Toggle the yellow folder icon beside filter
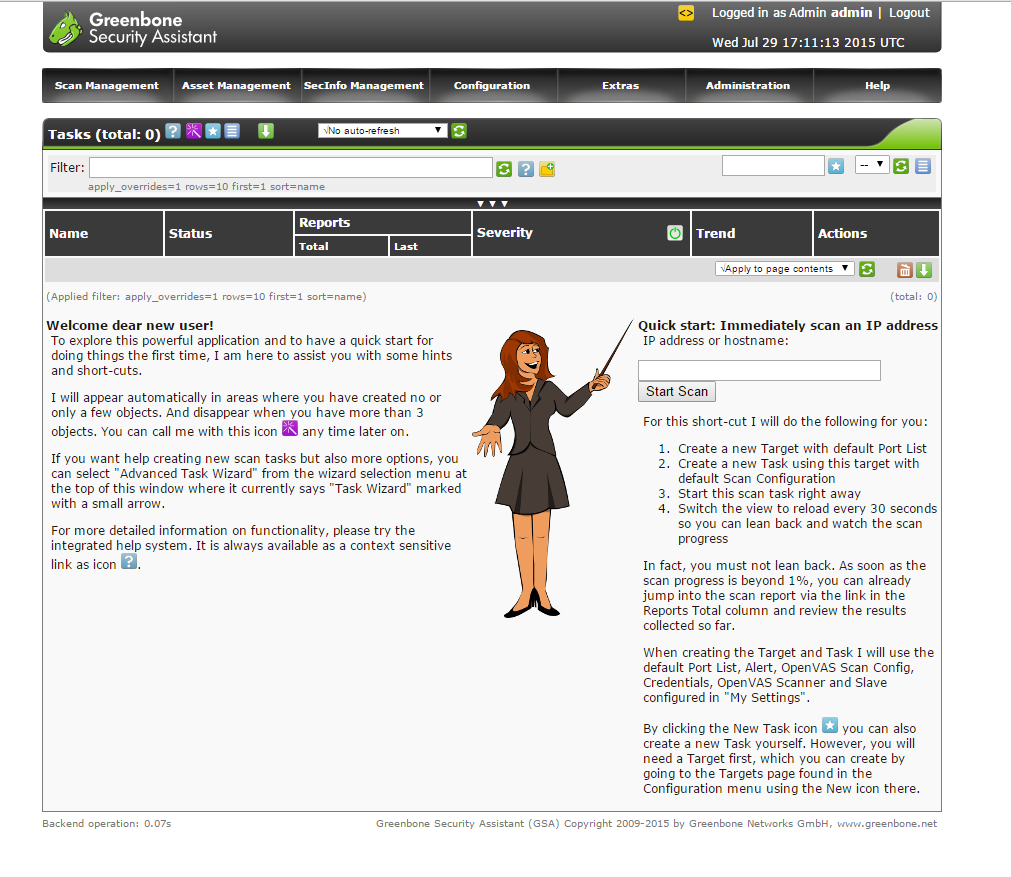 [x=547, y=169]
